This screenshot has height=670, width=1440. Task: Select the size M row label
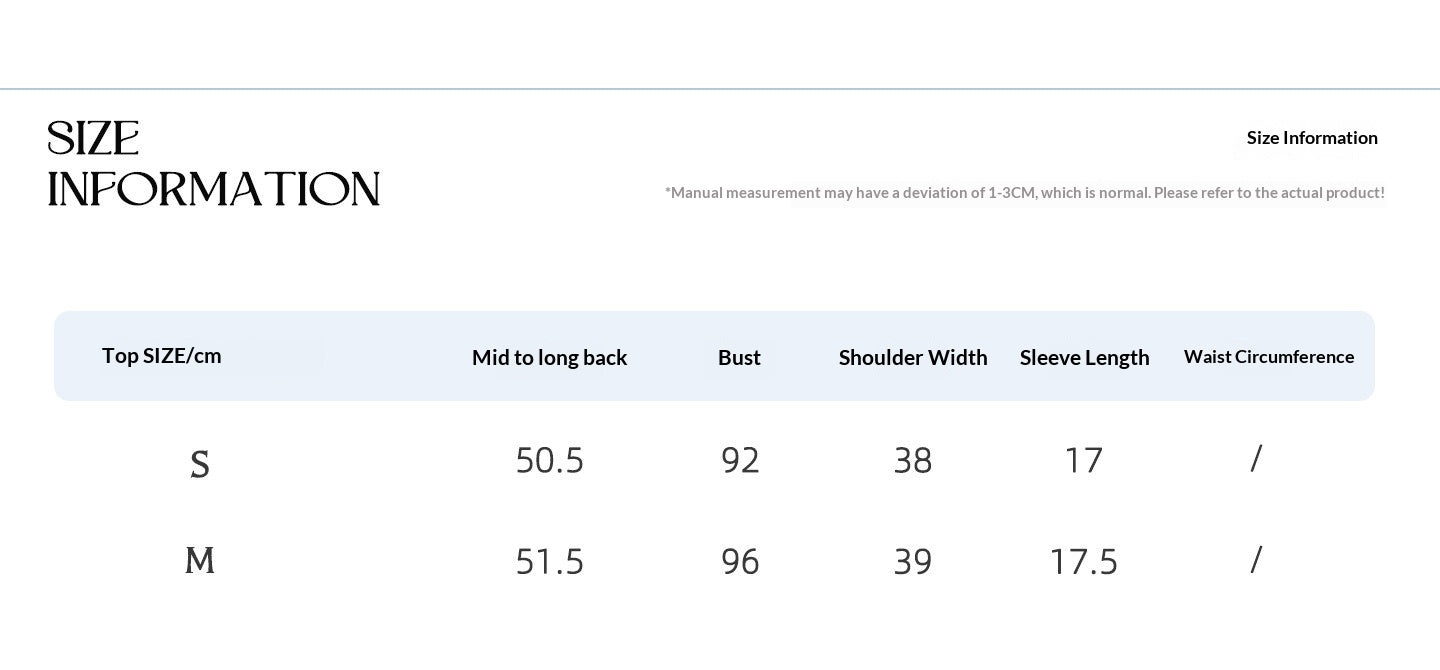coord(200,560)
